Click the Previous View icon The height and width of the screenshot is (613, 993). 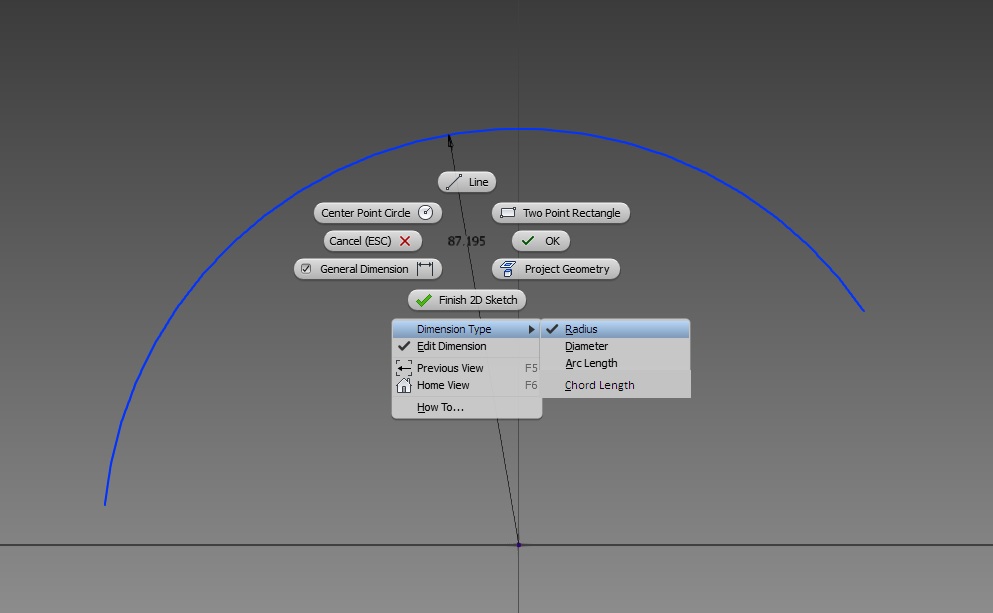click(x=404, y=367)
